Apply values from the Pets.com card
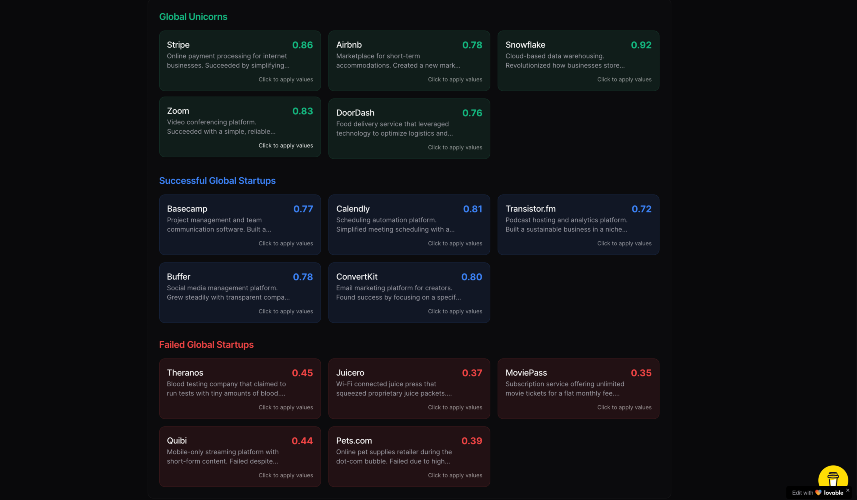Image resolution: width=857 pixels, height=500 pixels. coord(409,456)
